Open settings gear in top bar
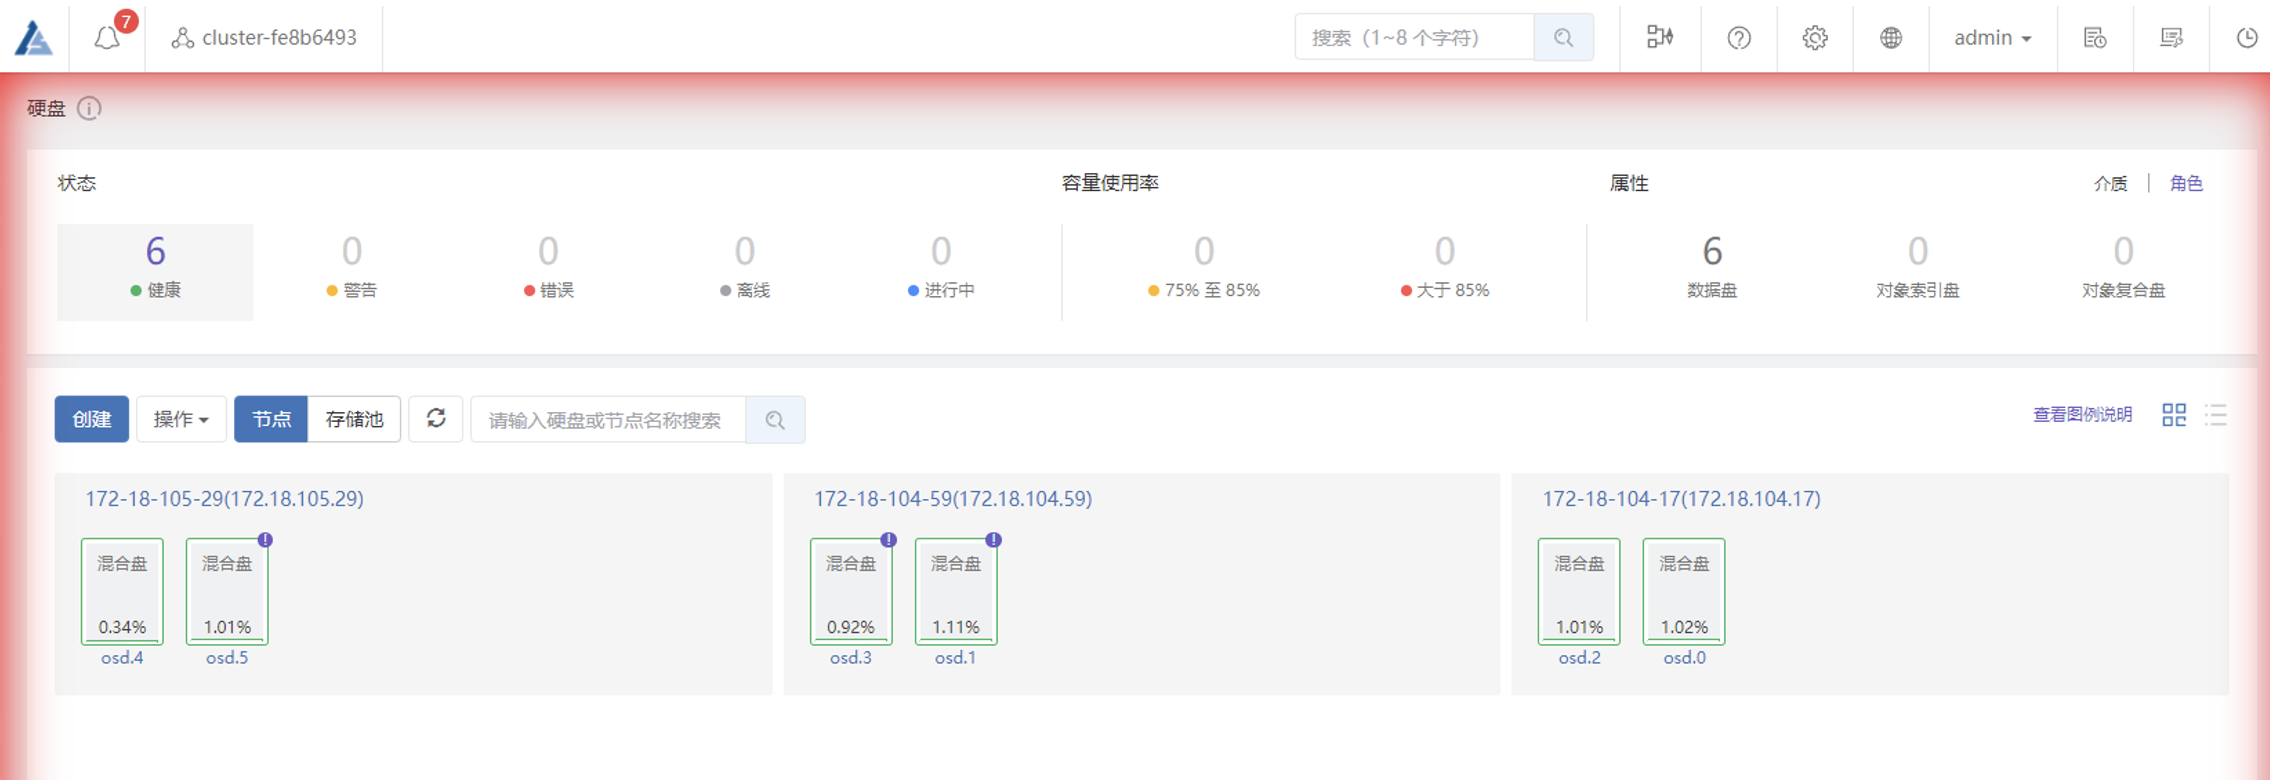 pos(1815,38)
